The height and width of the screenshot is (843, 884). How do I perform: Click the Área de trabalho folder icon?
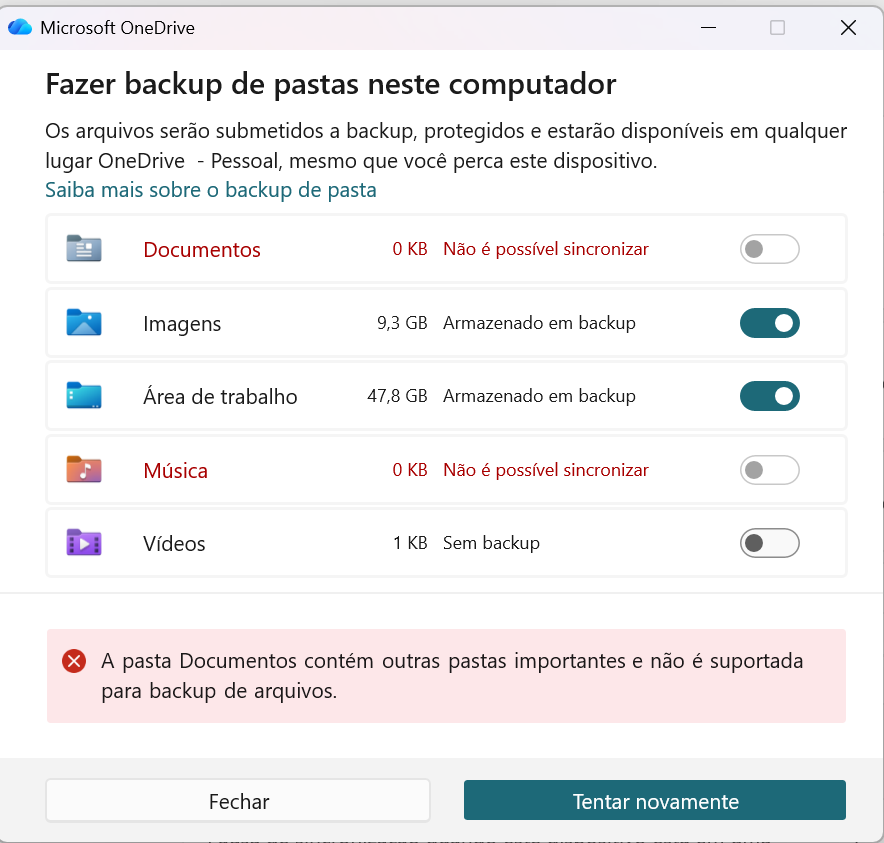tap(84, 396)
